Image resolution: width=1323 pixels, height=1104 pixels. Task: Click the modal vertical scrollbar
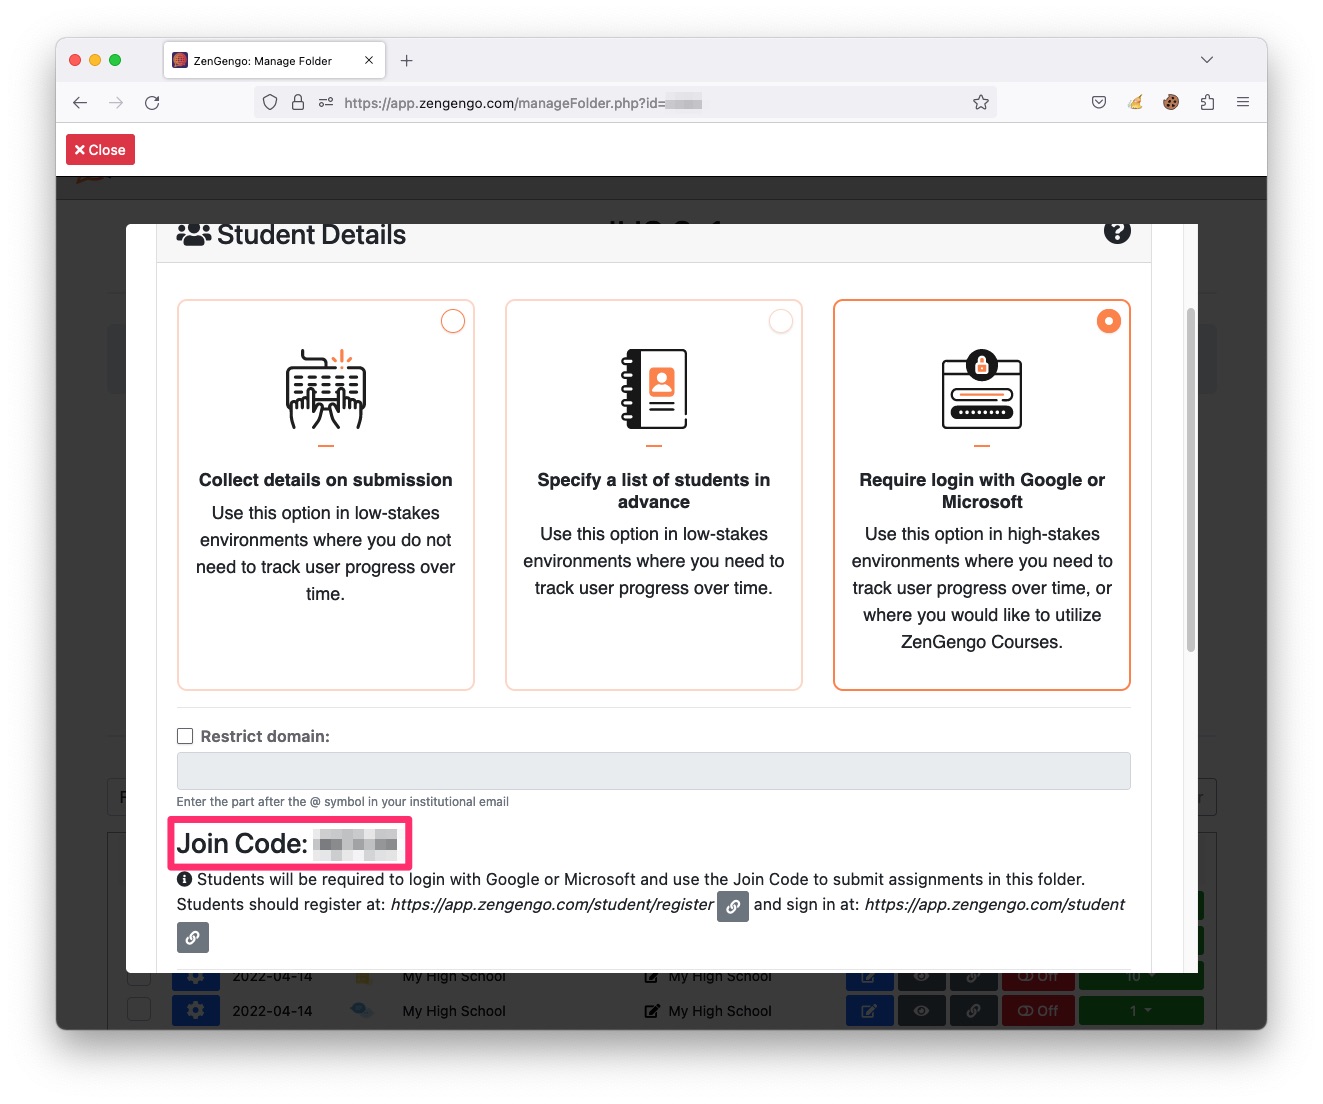click(1190, 480)
